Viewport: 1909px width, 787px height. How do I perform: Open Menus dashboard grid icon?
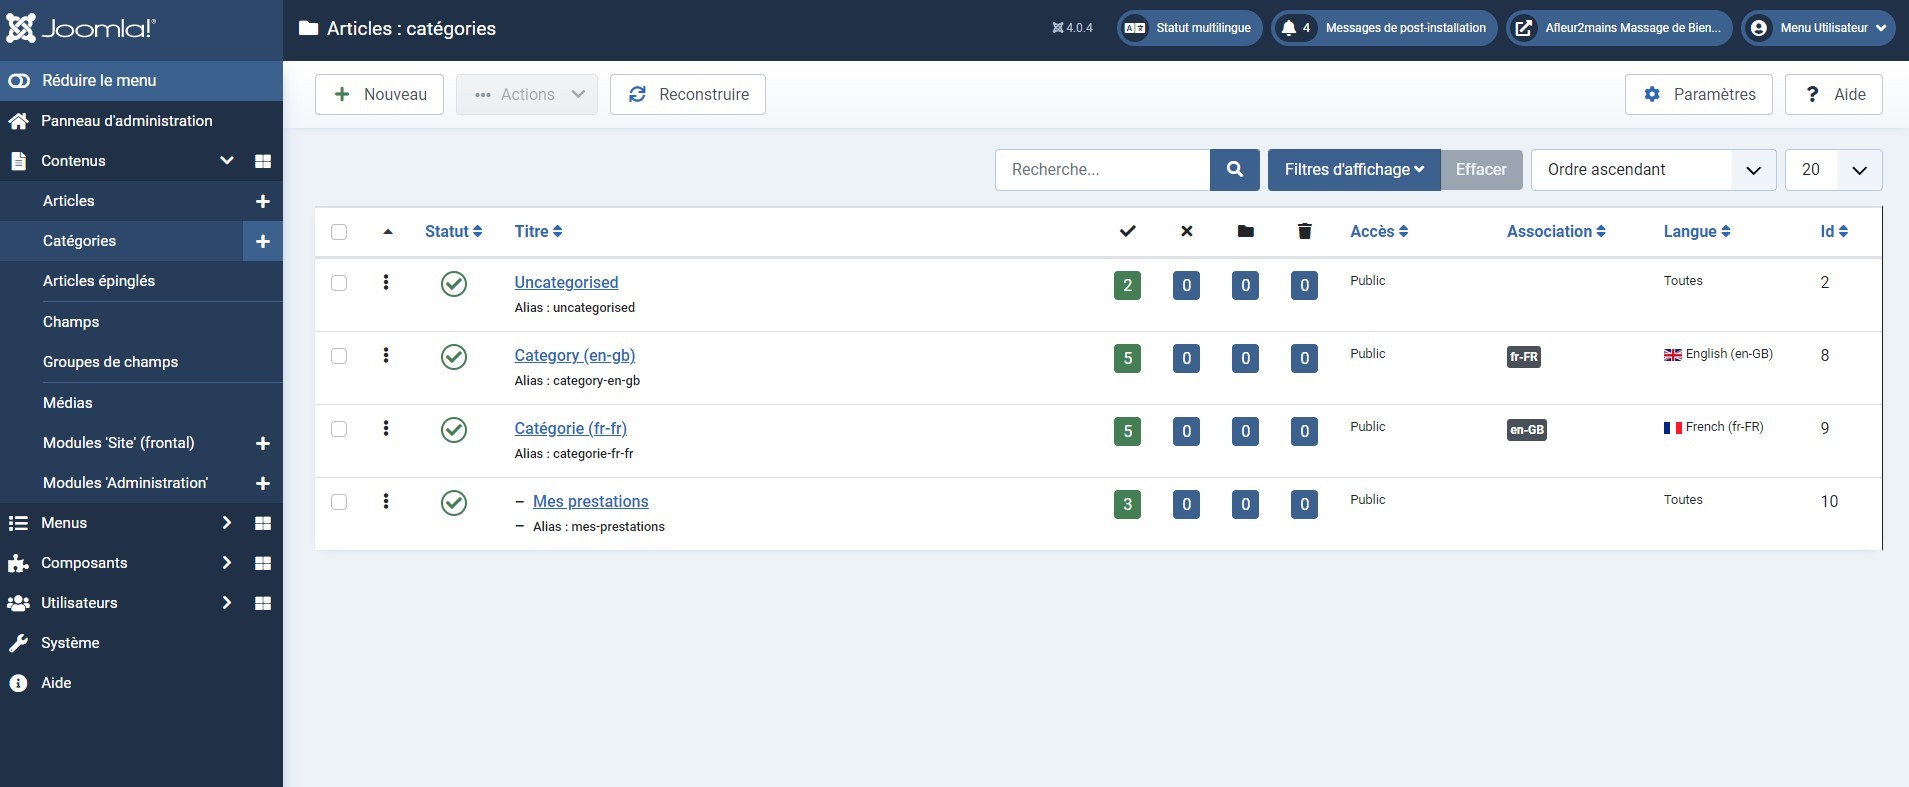click(x=263, y=523)
